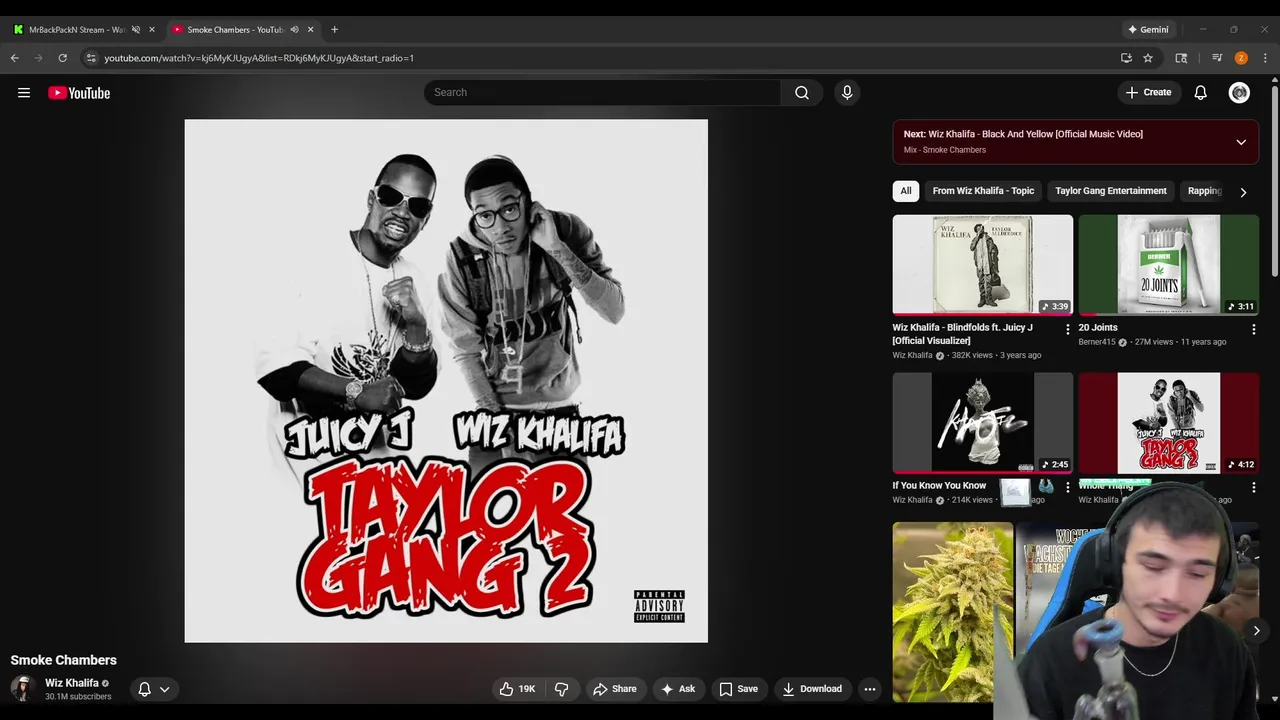Open options for If You Know You Know
Viewport: 1280px width, 720px height.
tap(1067, 487)
